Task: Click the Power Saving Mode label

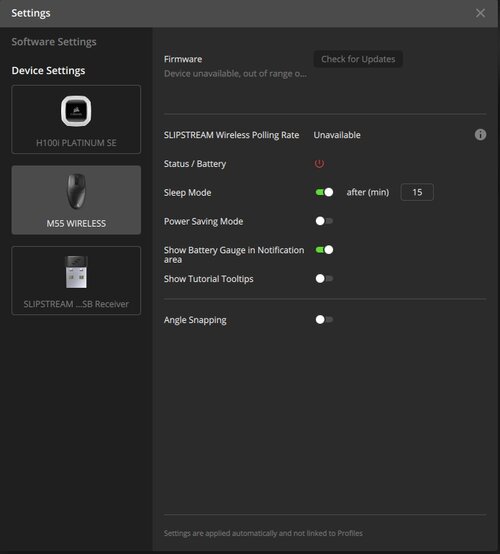Action: tap(204, 222)
